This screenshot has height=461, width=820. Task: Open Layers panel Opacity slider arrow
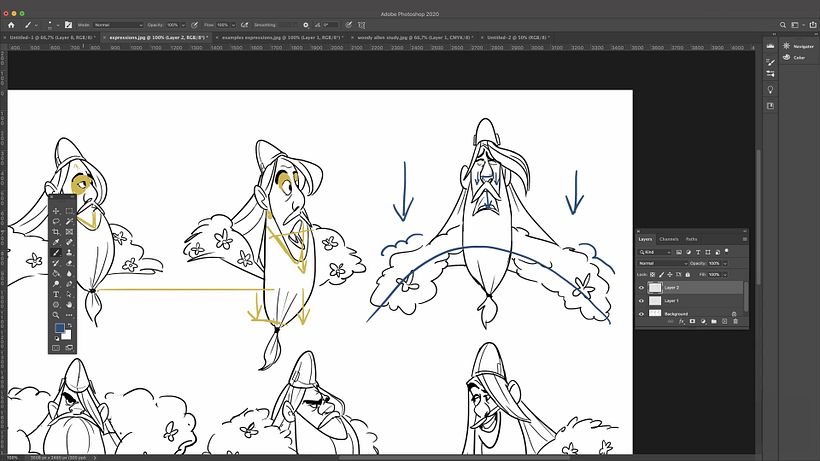(x=725, y=263)
